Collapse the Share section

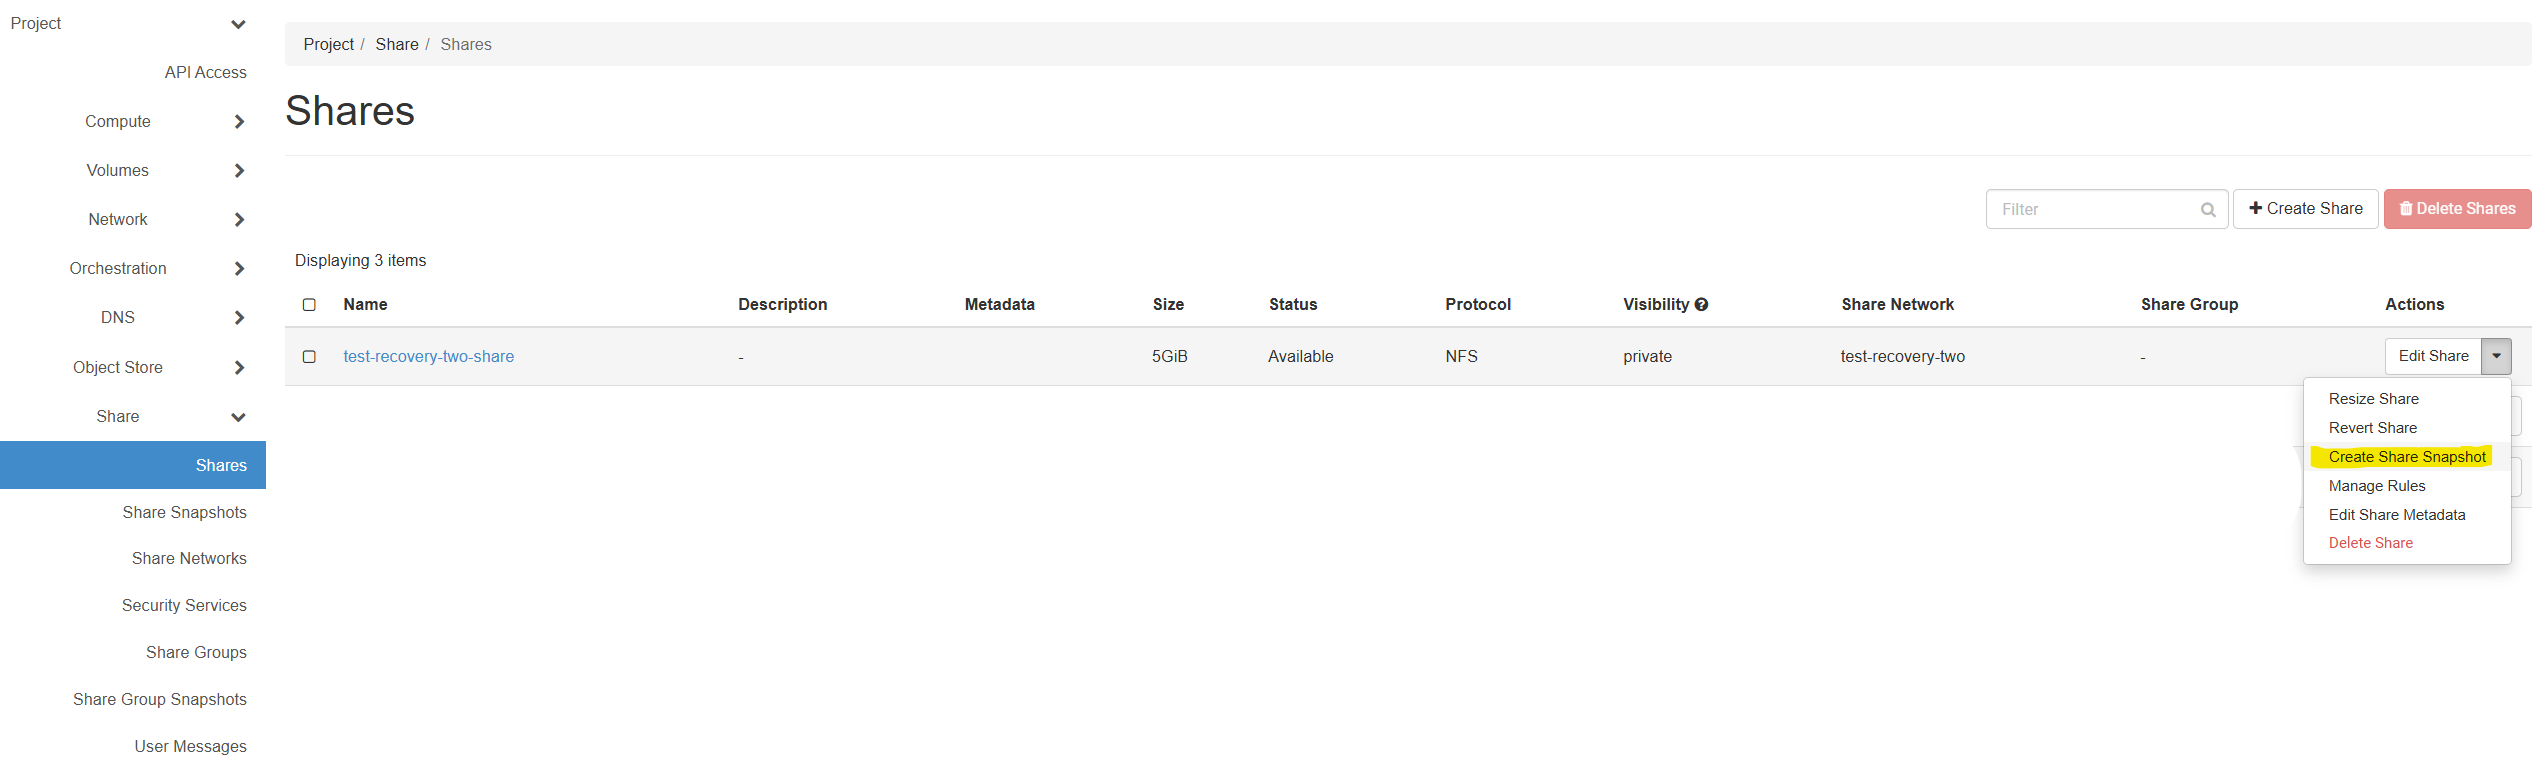point(238,417)
